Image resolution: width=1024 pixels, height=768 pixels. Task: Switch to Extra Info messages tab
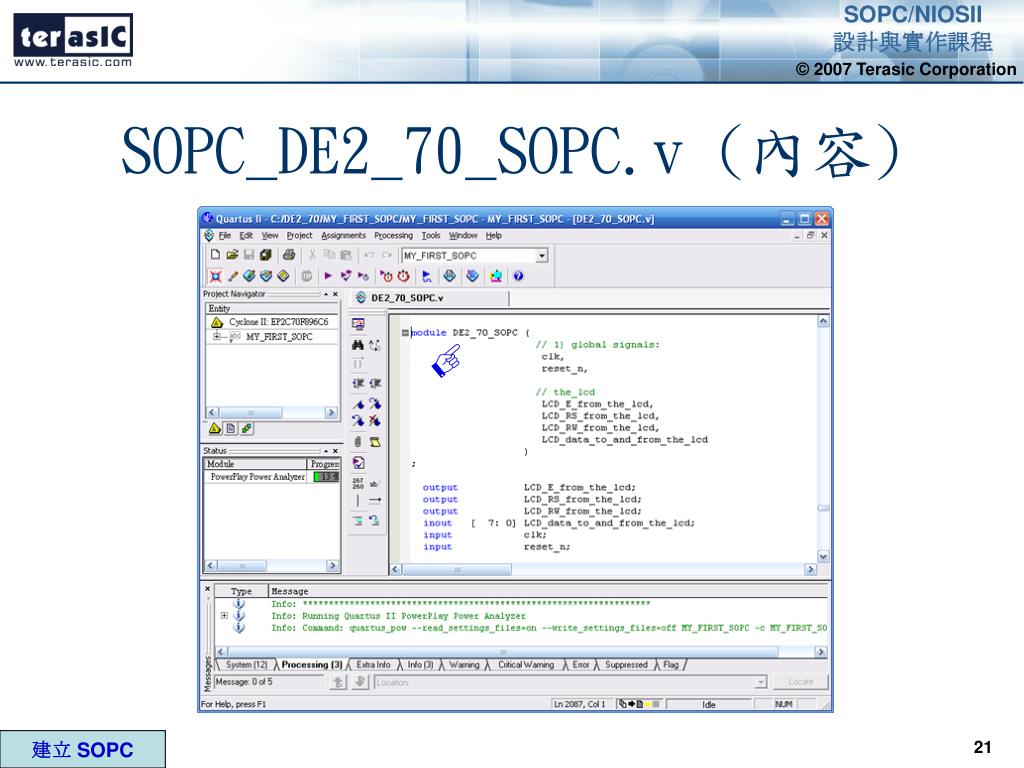click(374, 665)
